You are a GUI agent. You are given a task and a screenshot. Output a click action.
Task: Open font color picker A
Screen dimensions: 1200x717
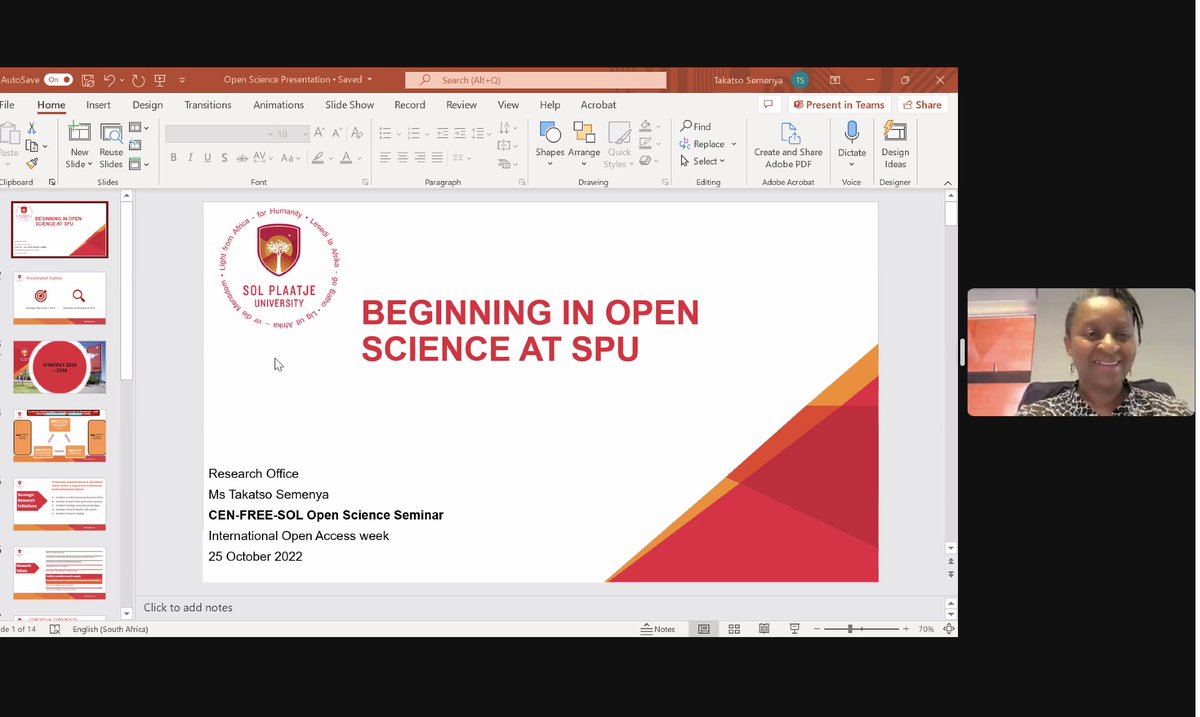click(346, 158)
